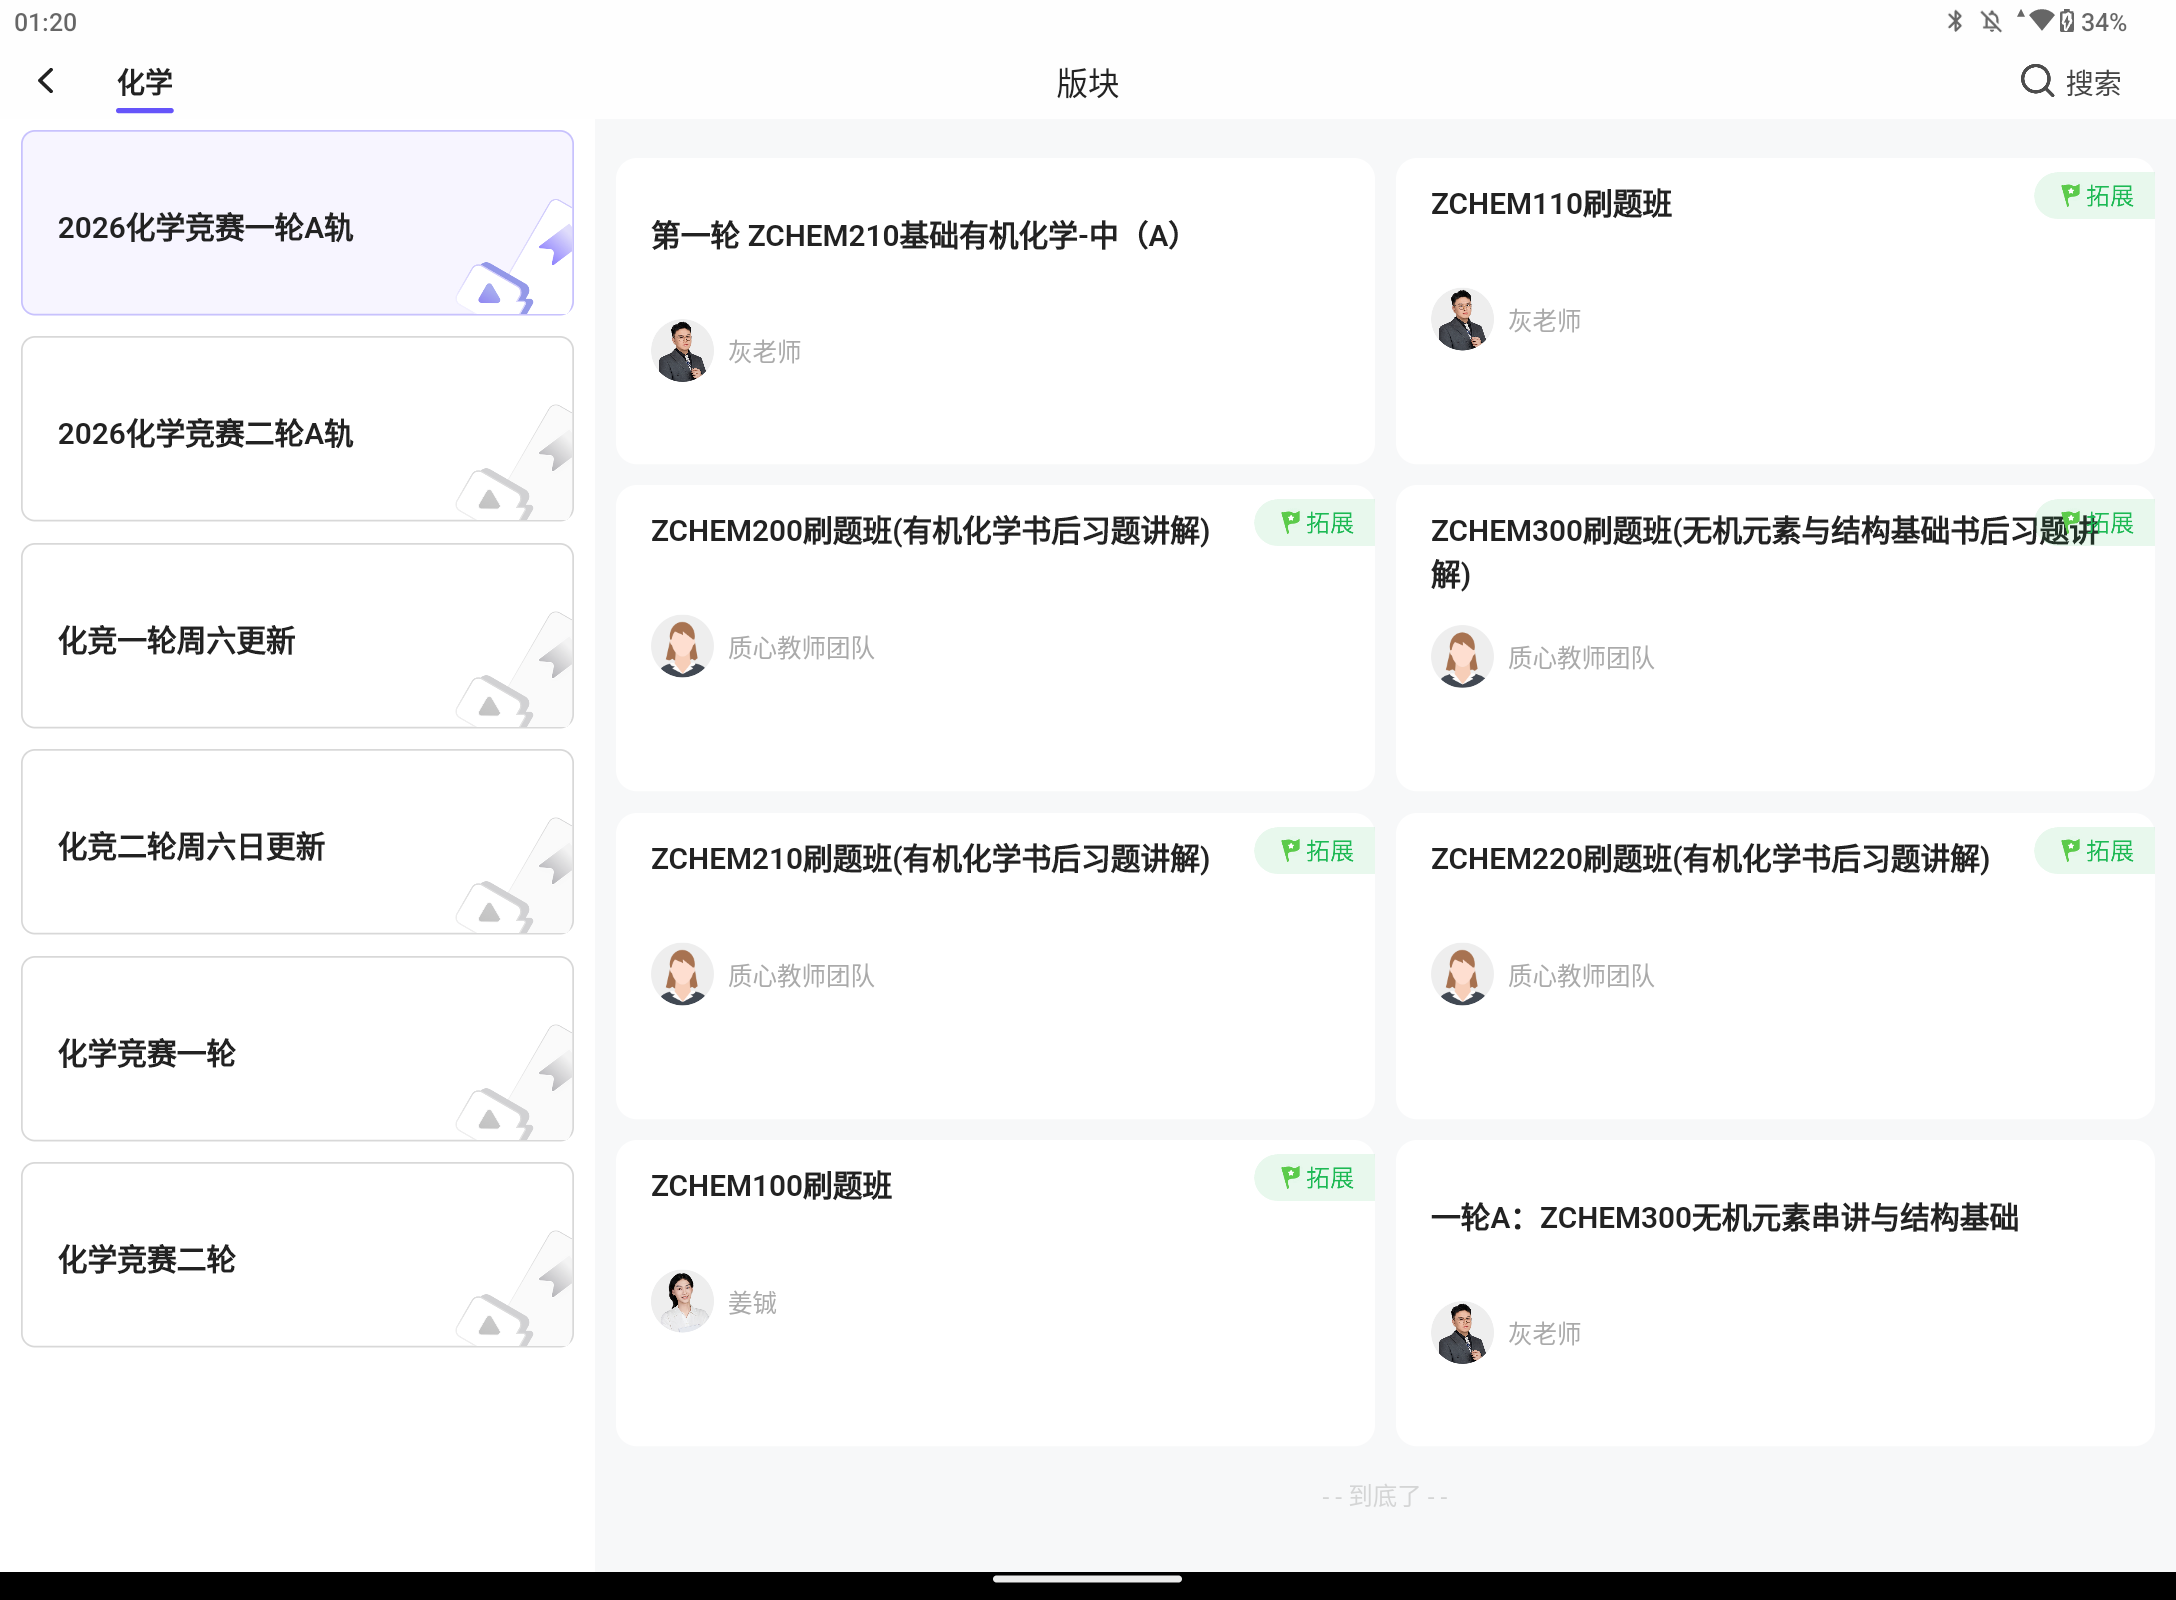Open course 第一轮 ZCHEM210基础有机化学-中（A）
2176x1600 pixels.
995,311
